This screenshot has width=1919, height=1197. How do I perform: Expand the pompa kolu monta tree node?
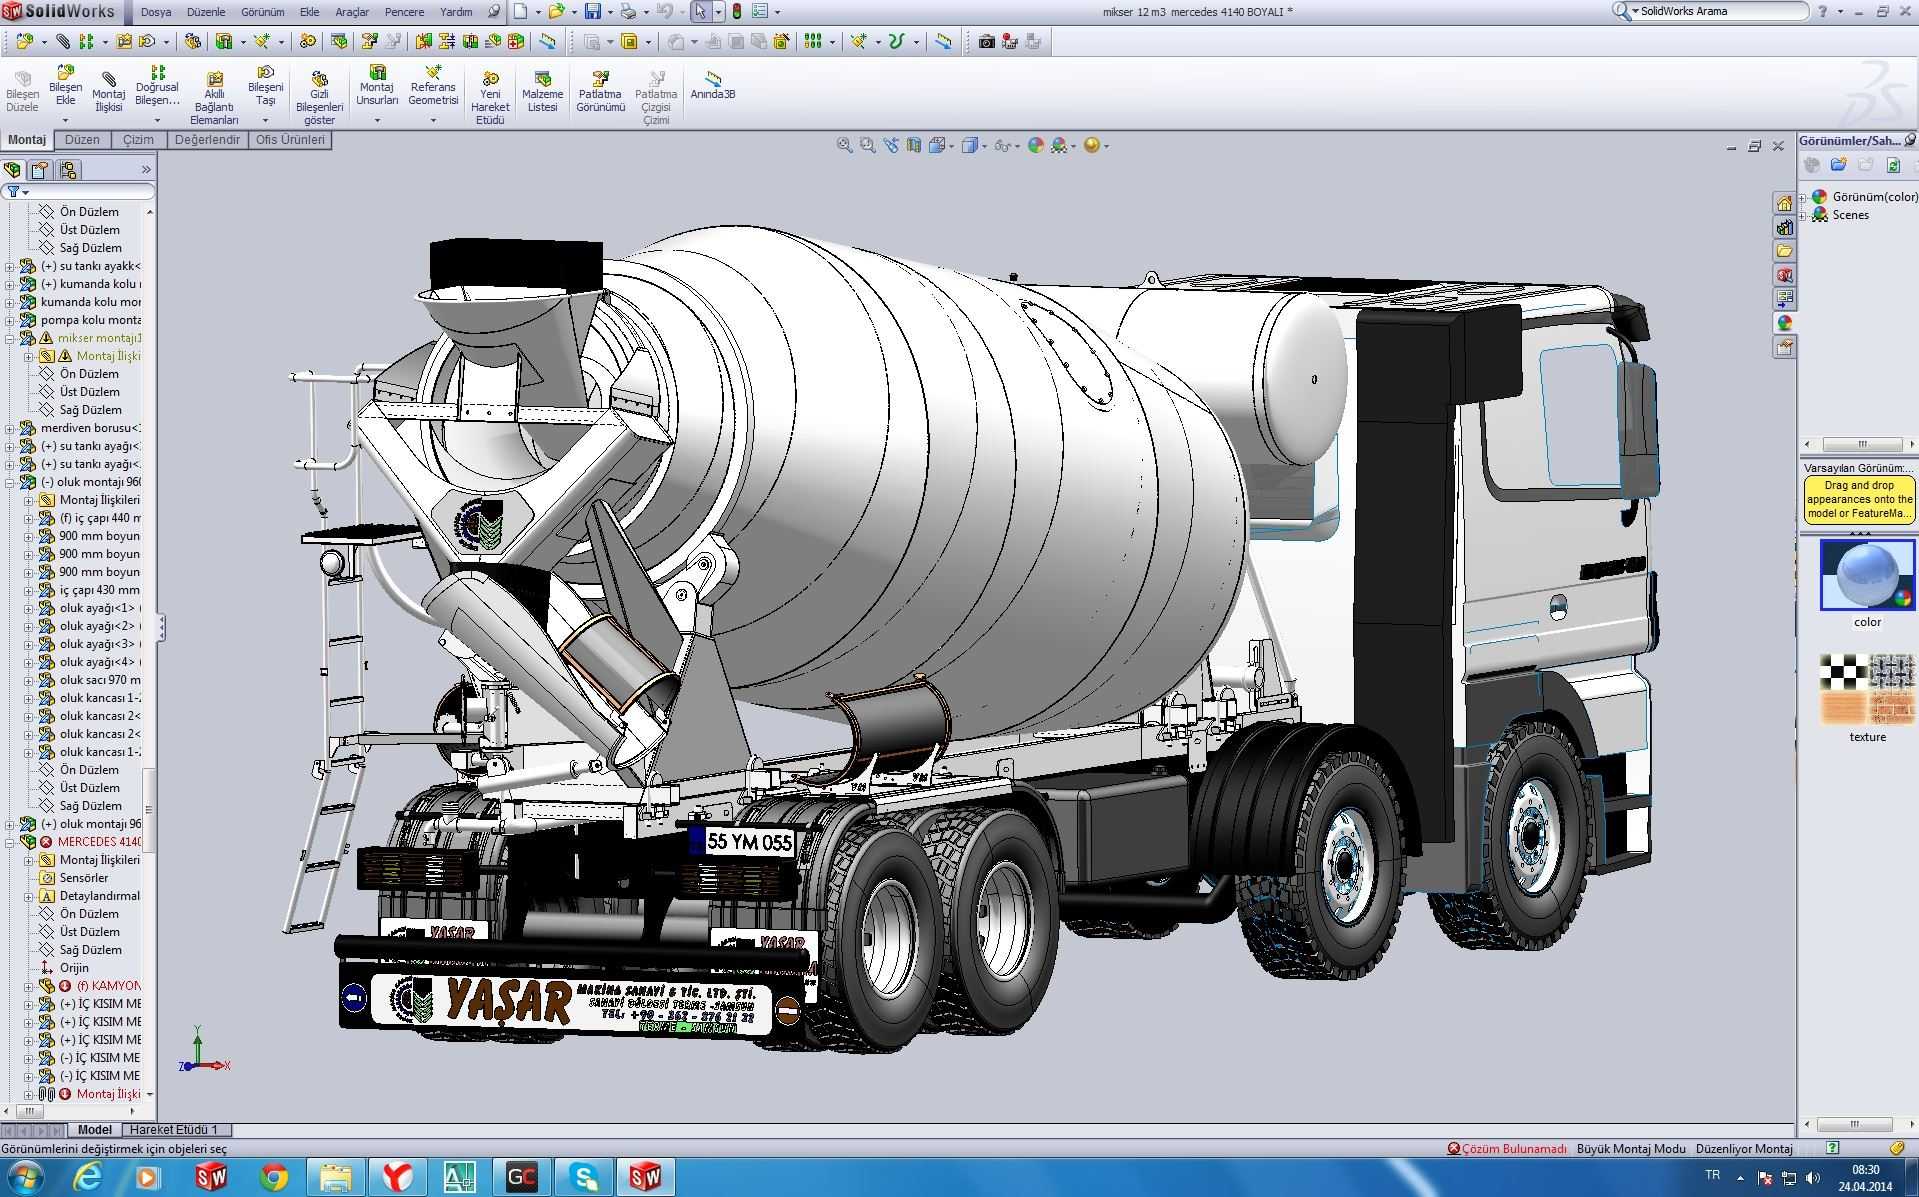(x=10, y=320)
